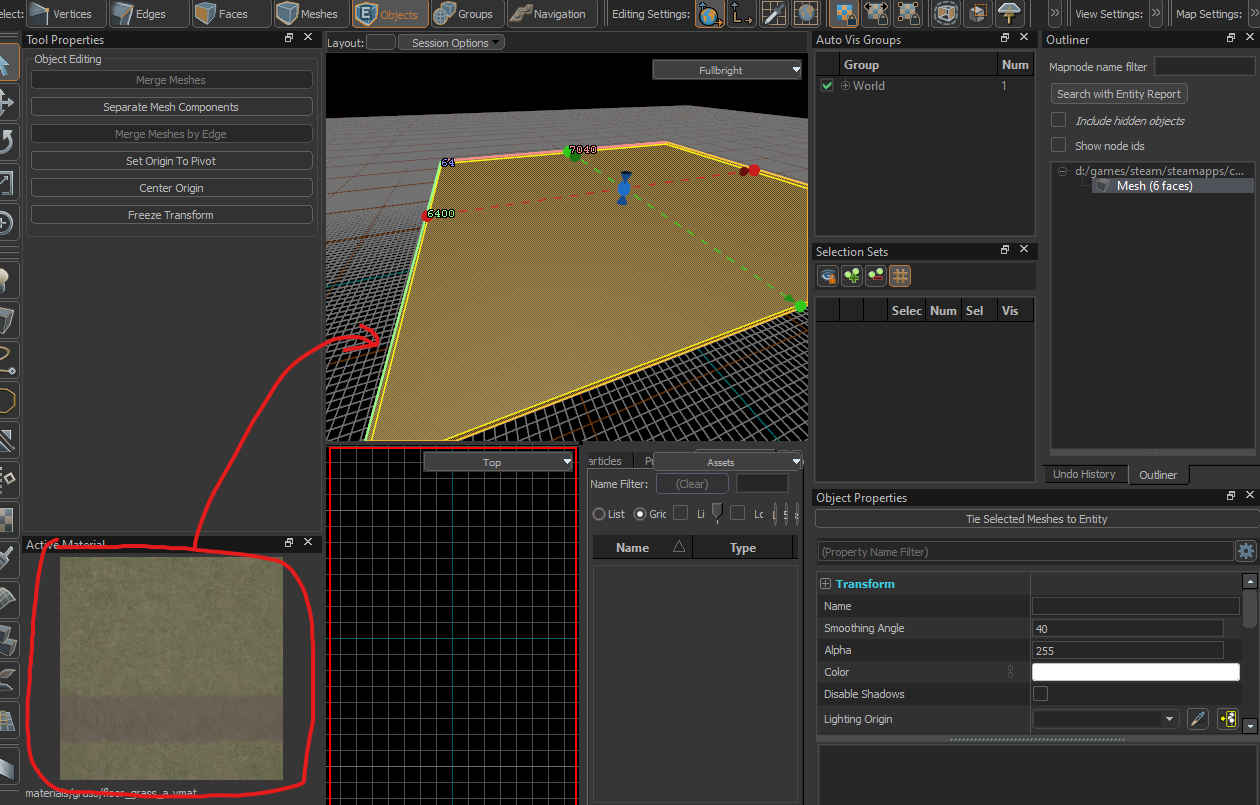1260x805 pixels.
Task: Switch to the Undo History tab
Action: 1084,474
